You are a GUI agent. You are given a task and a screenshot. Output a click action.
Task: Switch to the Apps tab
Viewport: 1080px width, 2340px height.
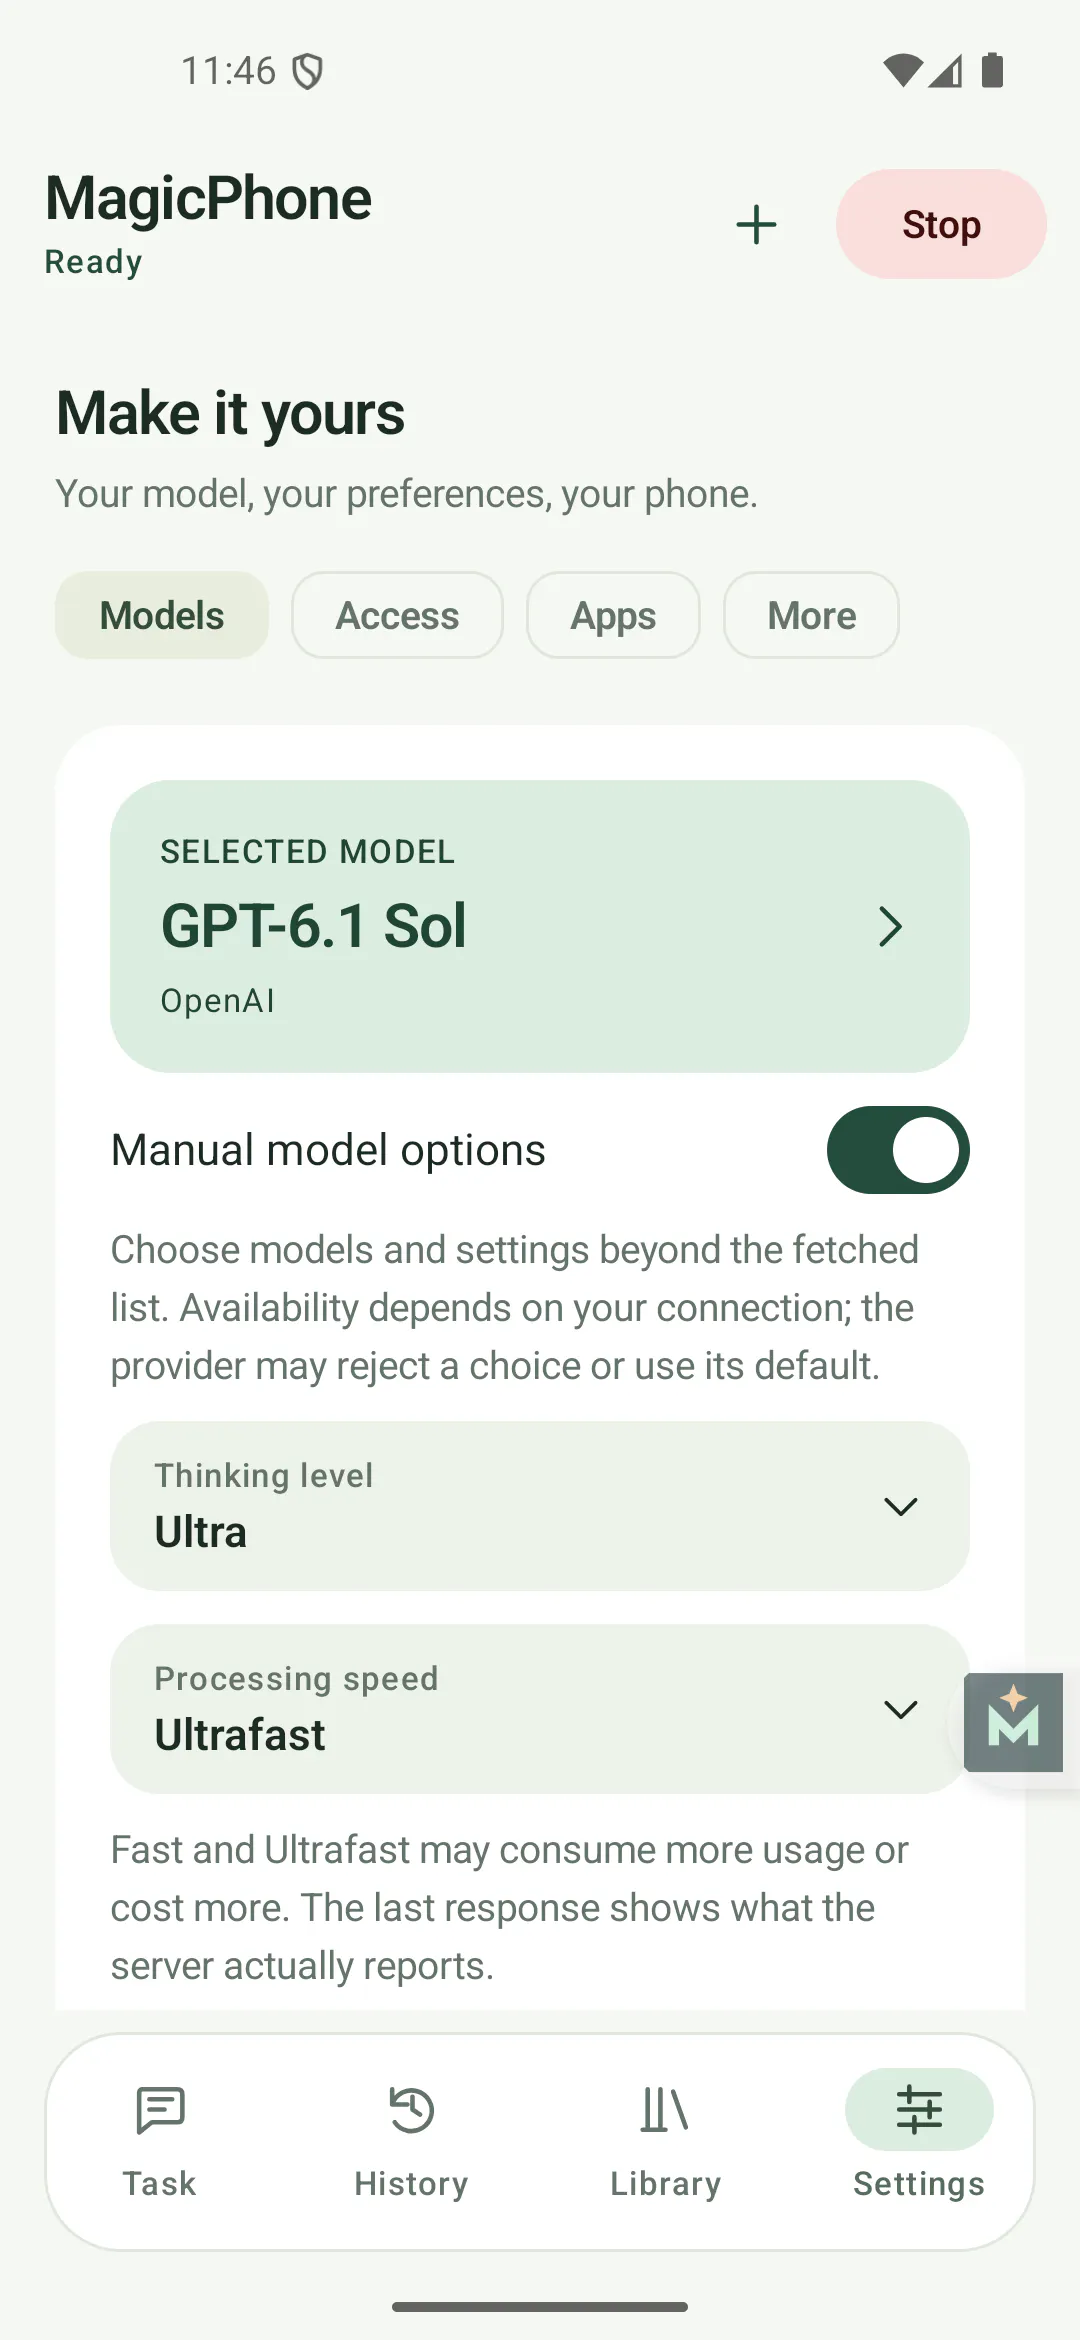point(613,615)
